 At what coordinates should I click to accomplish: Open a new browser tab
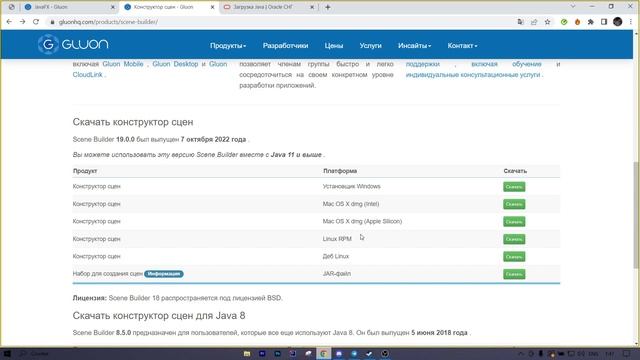(x=327, y=7)
